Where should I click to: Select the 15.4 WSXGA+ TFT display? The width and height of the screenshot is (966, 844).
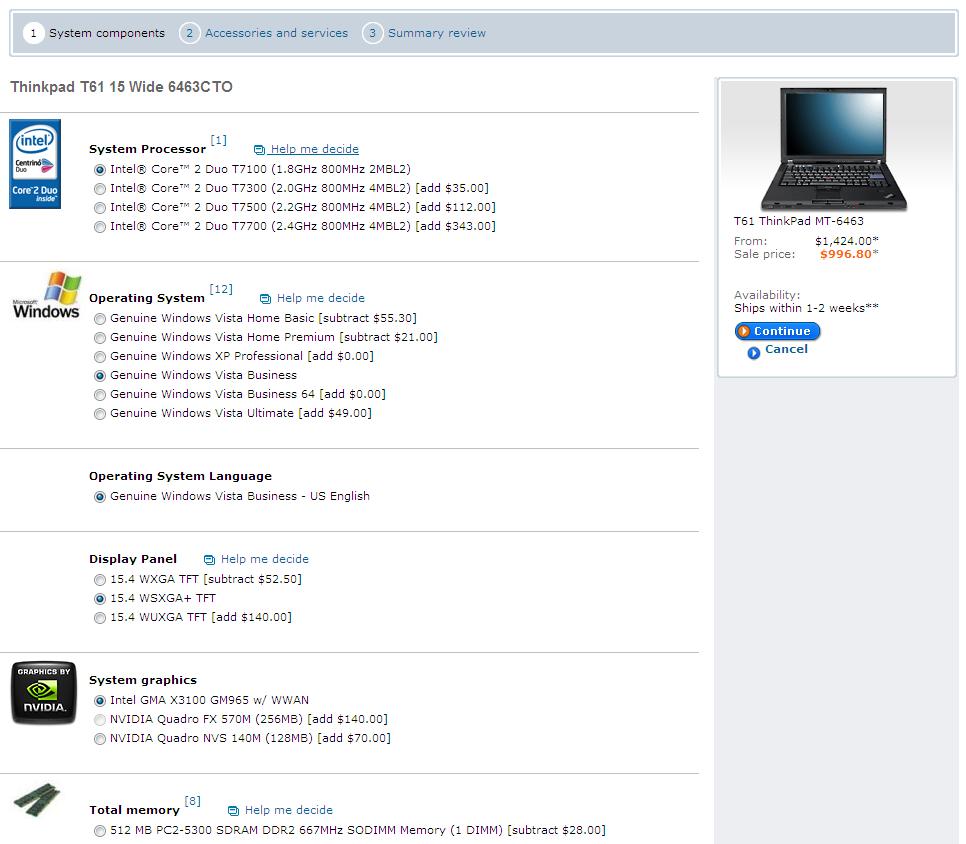[x=100, y=599]
